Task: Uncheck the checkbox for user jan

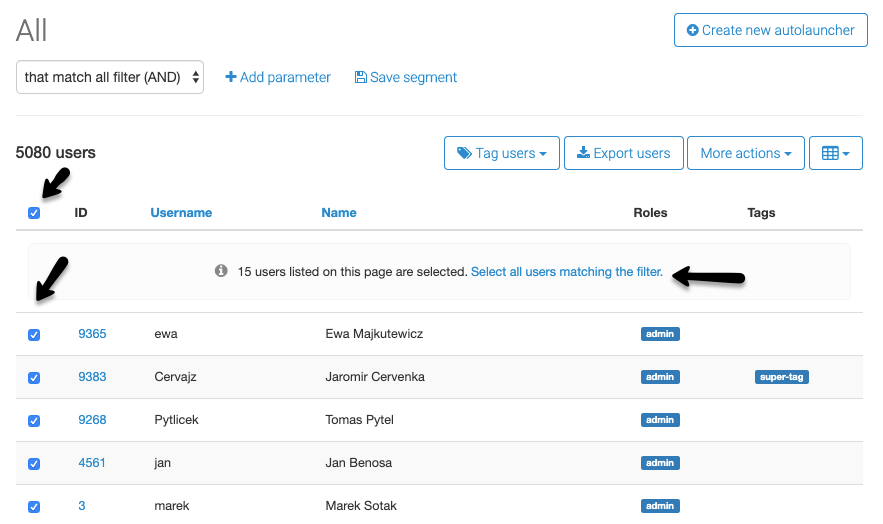Action: pyautogui.click(x=34, y=464)
